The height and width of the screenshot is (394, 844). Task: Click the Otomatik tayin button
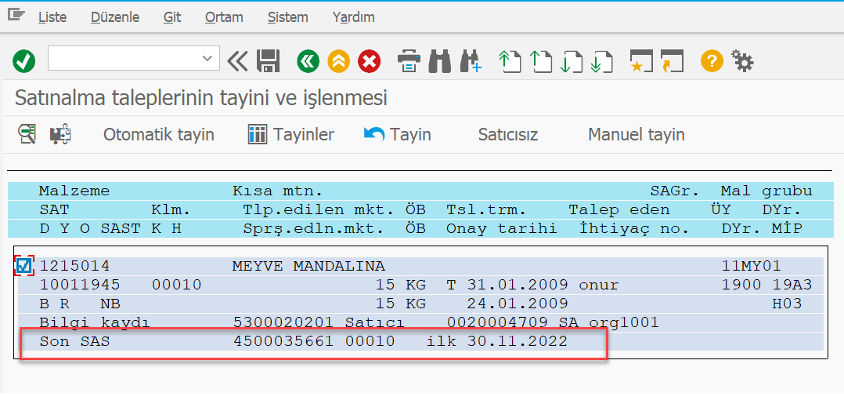pos(159,134)
